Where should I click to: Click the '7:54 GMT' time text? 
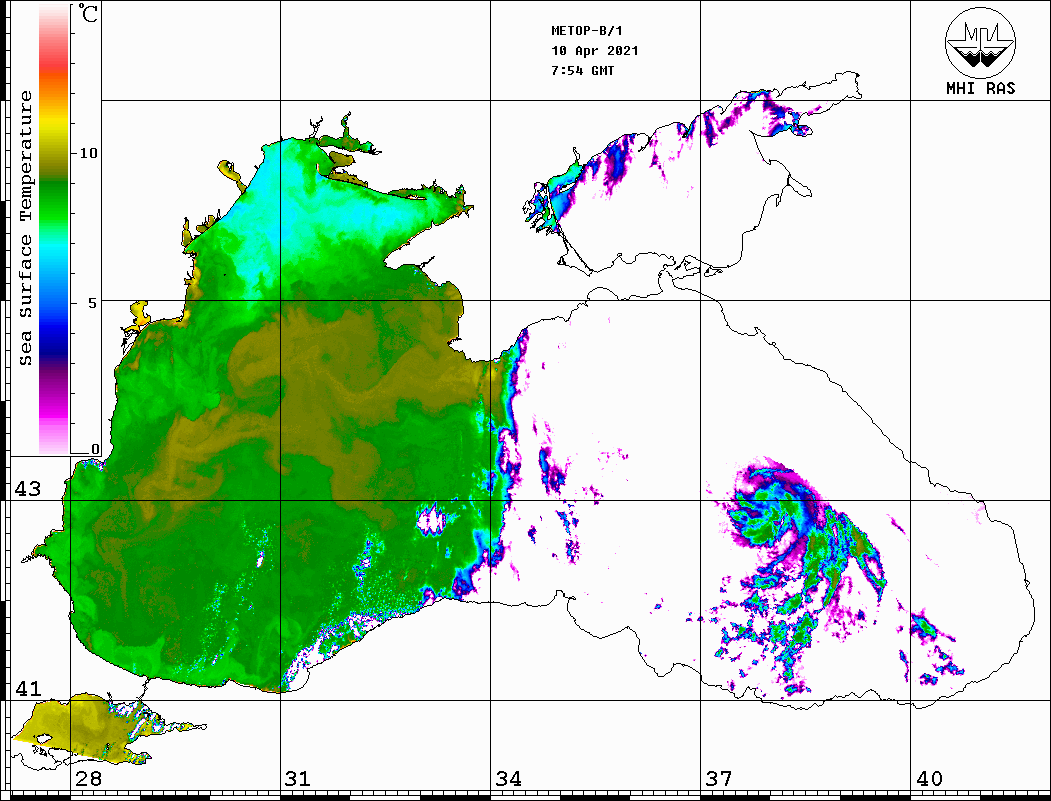point(582,70)
